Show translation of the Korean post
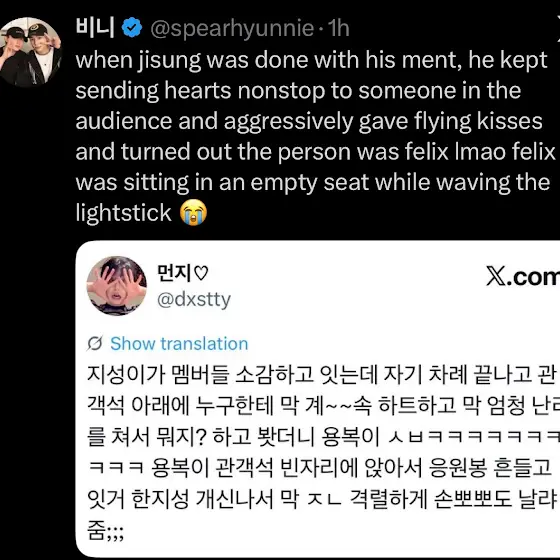This screenshot has width=560, height=560. click(x=179, y=344)
